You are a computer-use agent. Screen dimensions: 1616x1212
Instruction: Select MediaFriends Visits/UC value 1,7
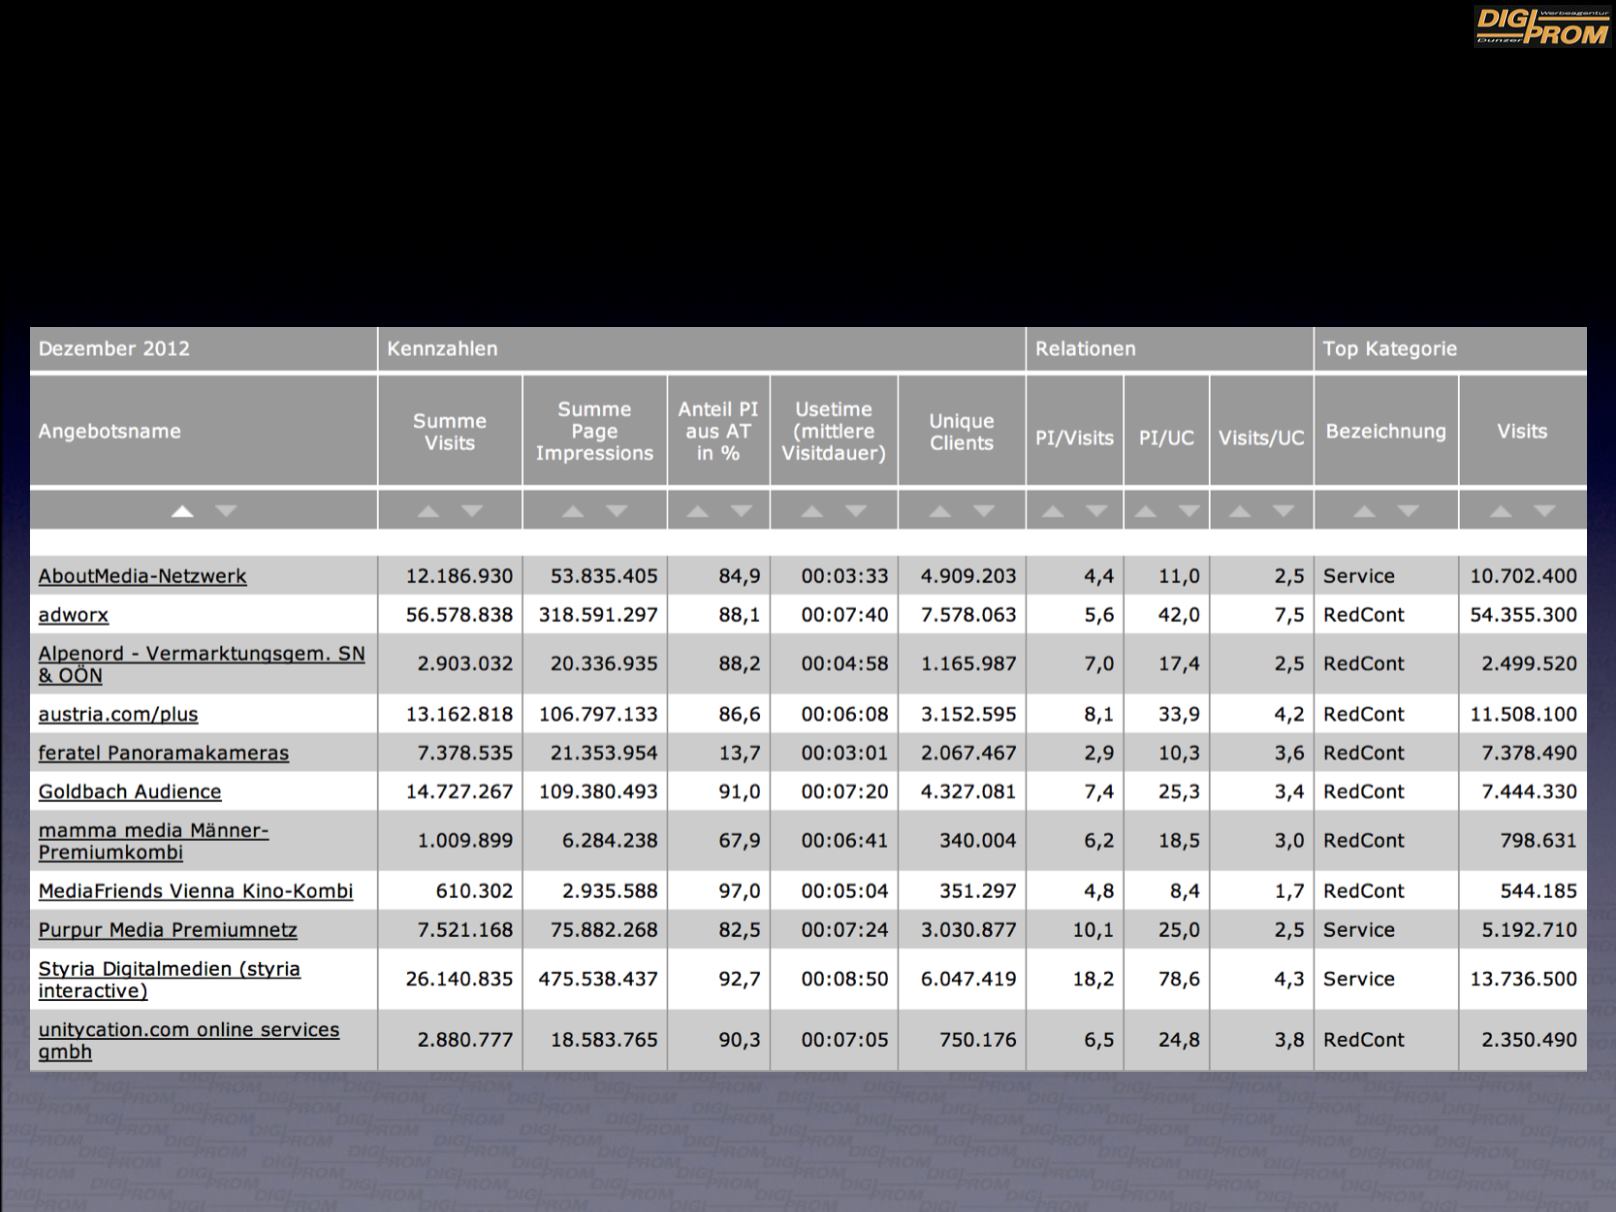(1289, 891)
